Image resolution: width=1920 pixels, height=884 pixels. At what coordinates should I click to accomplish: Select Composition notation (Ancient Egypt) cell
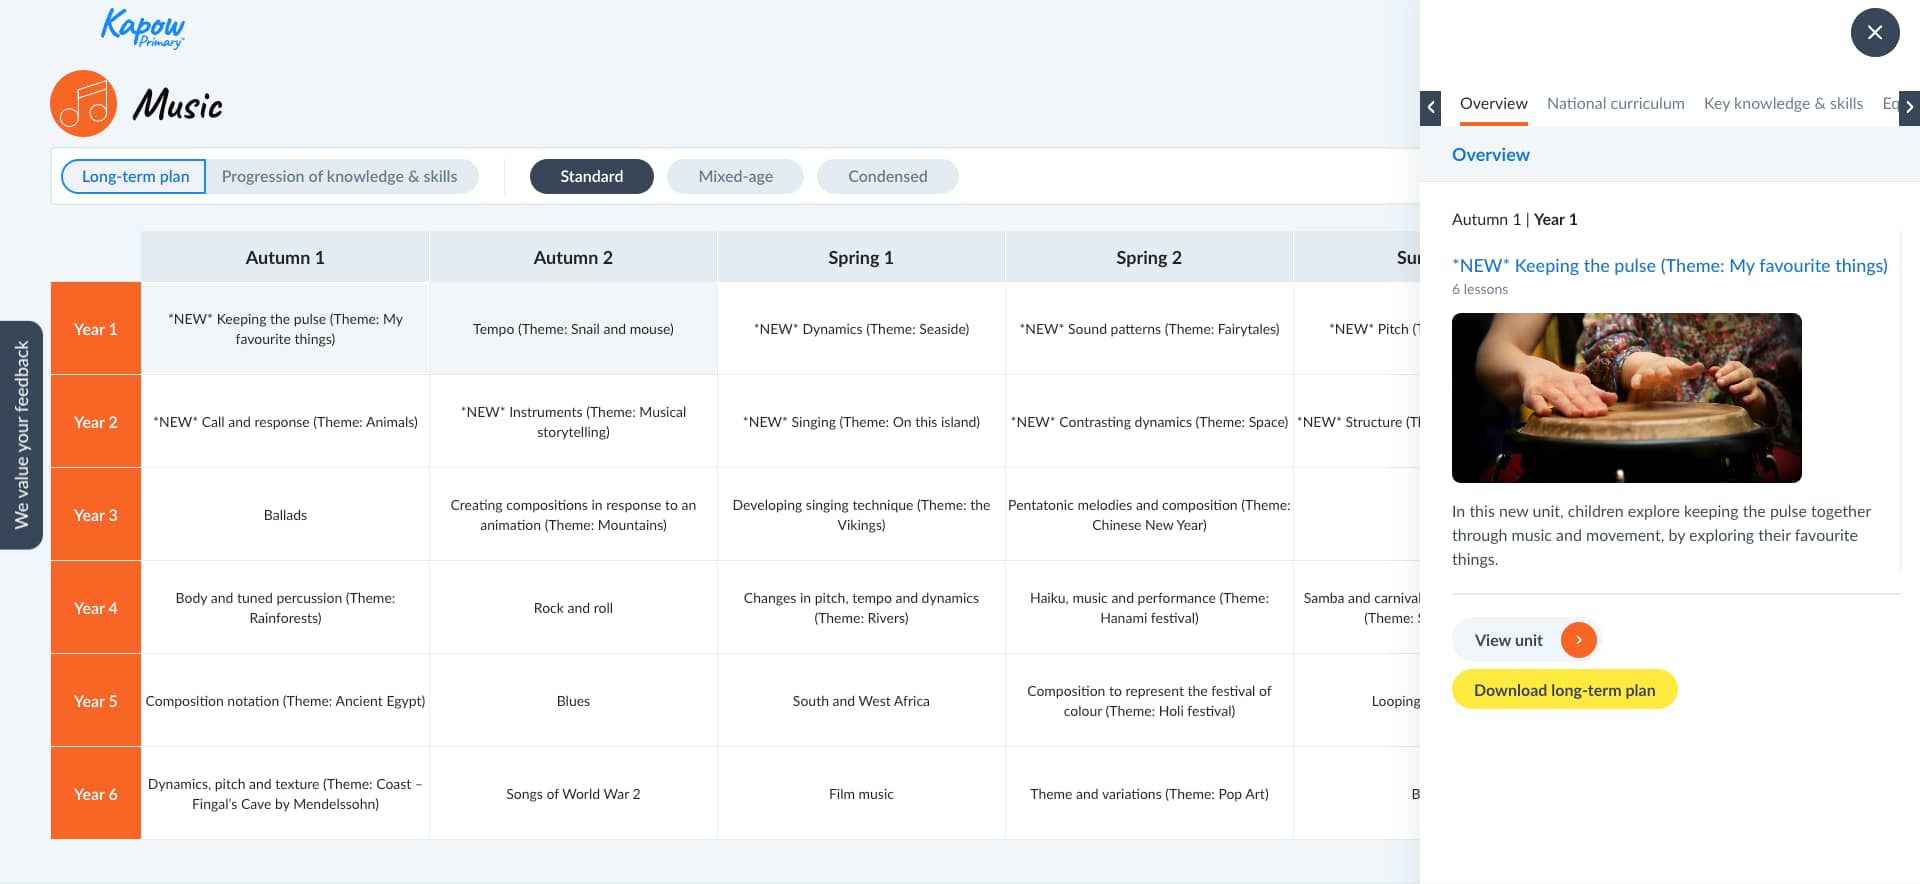[285, 701]
